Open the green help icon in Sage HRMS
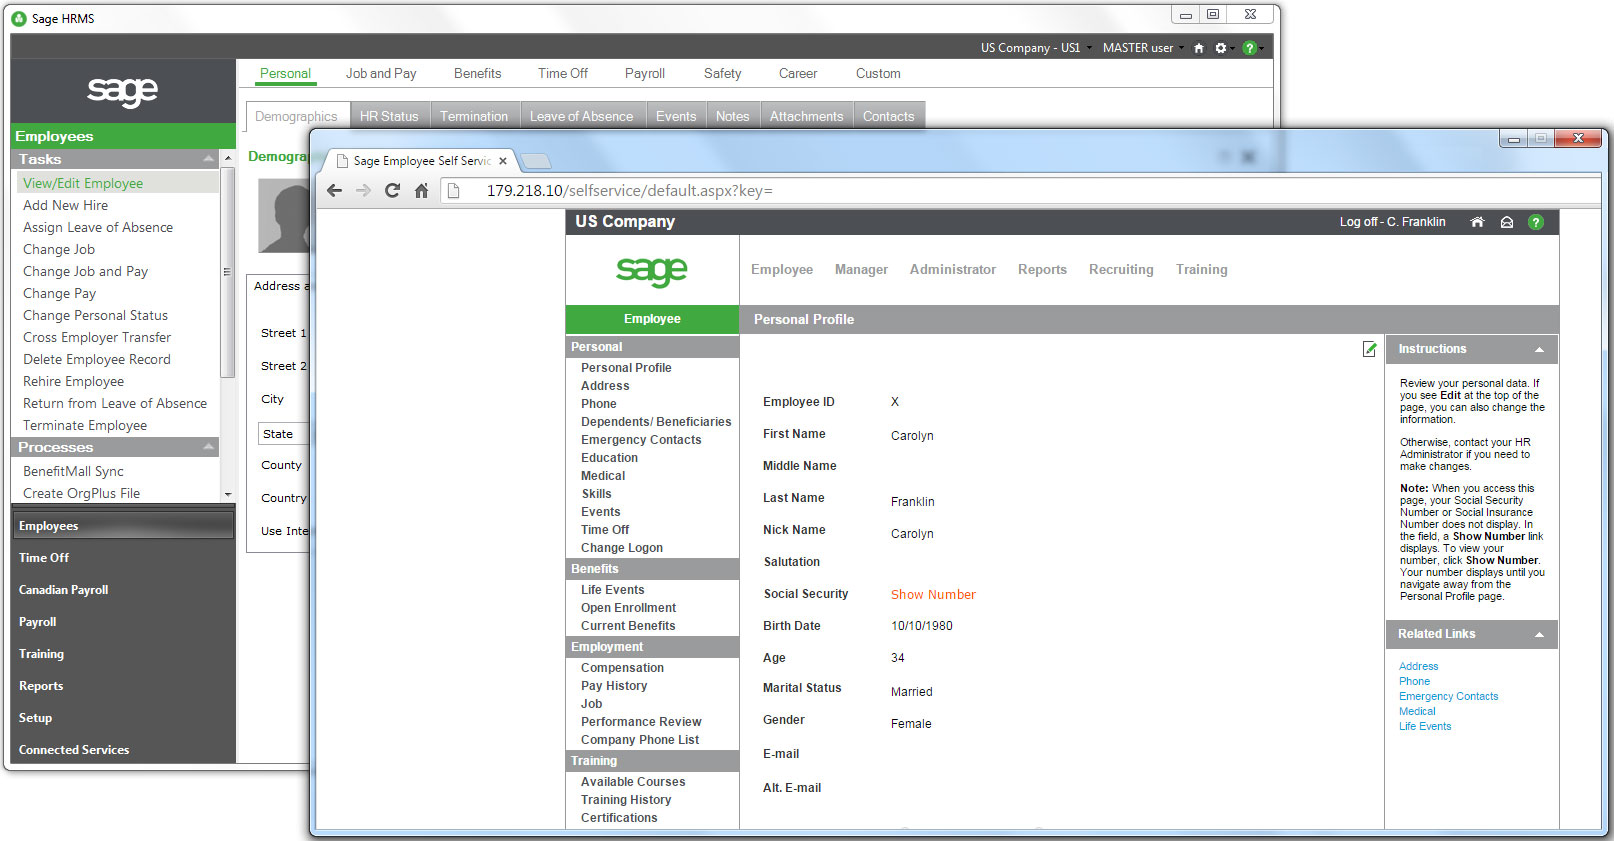Viewport: 1614px width, 841px height. click(1249, 48)
